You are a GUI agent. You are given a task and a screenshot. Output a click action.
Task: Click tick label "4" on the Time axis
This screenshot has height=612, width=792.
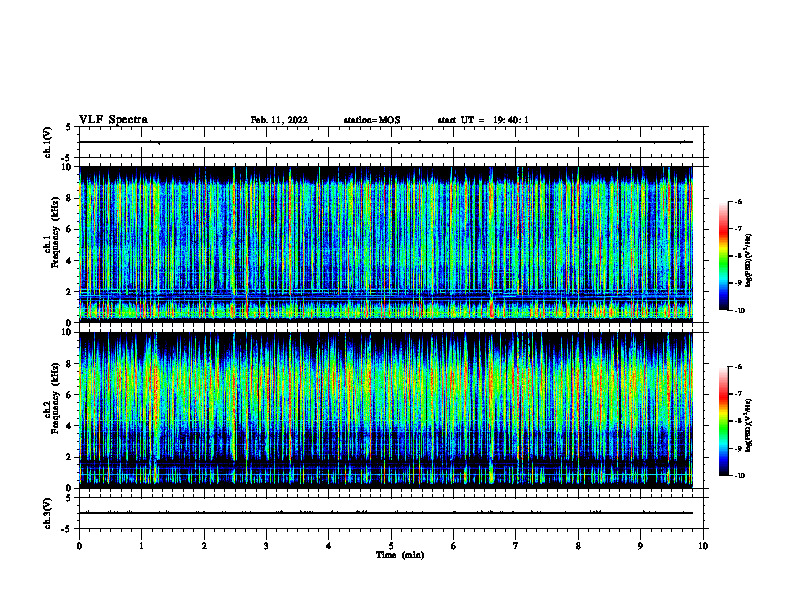click(329, 546)
